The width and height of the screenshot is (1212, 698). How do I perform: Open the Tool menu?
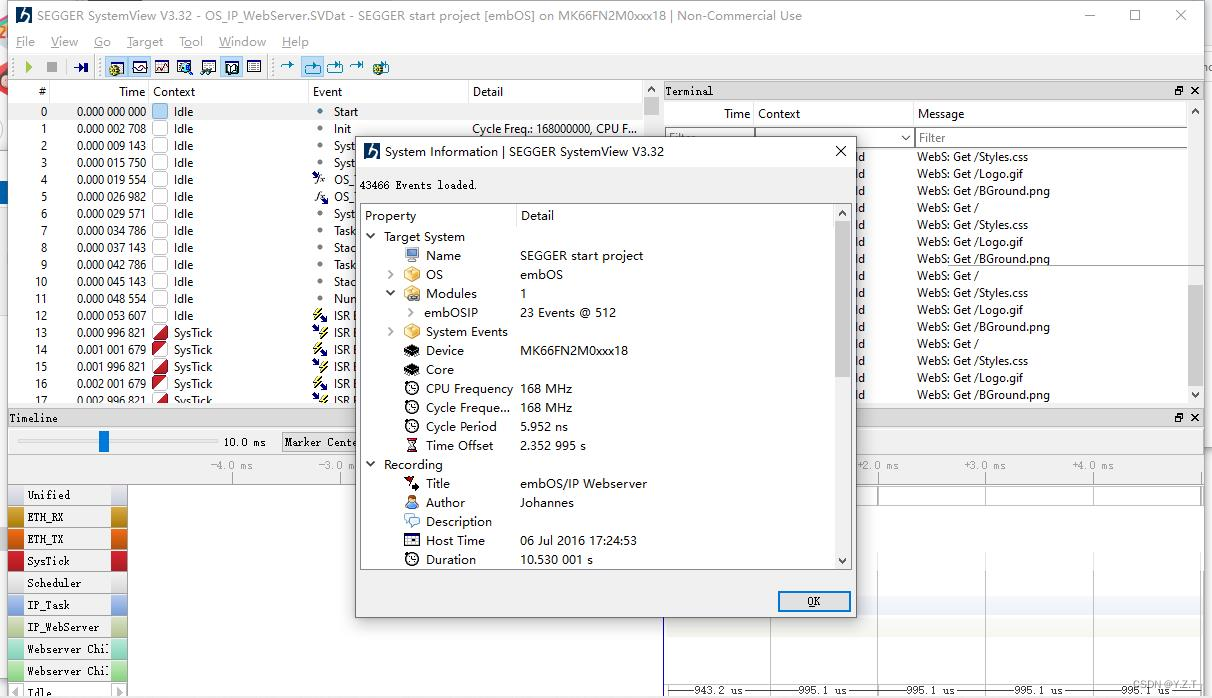pyautogui.click(x=191, y=42)
